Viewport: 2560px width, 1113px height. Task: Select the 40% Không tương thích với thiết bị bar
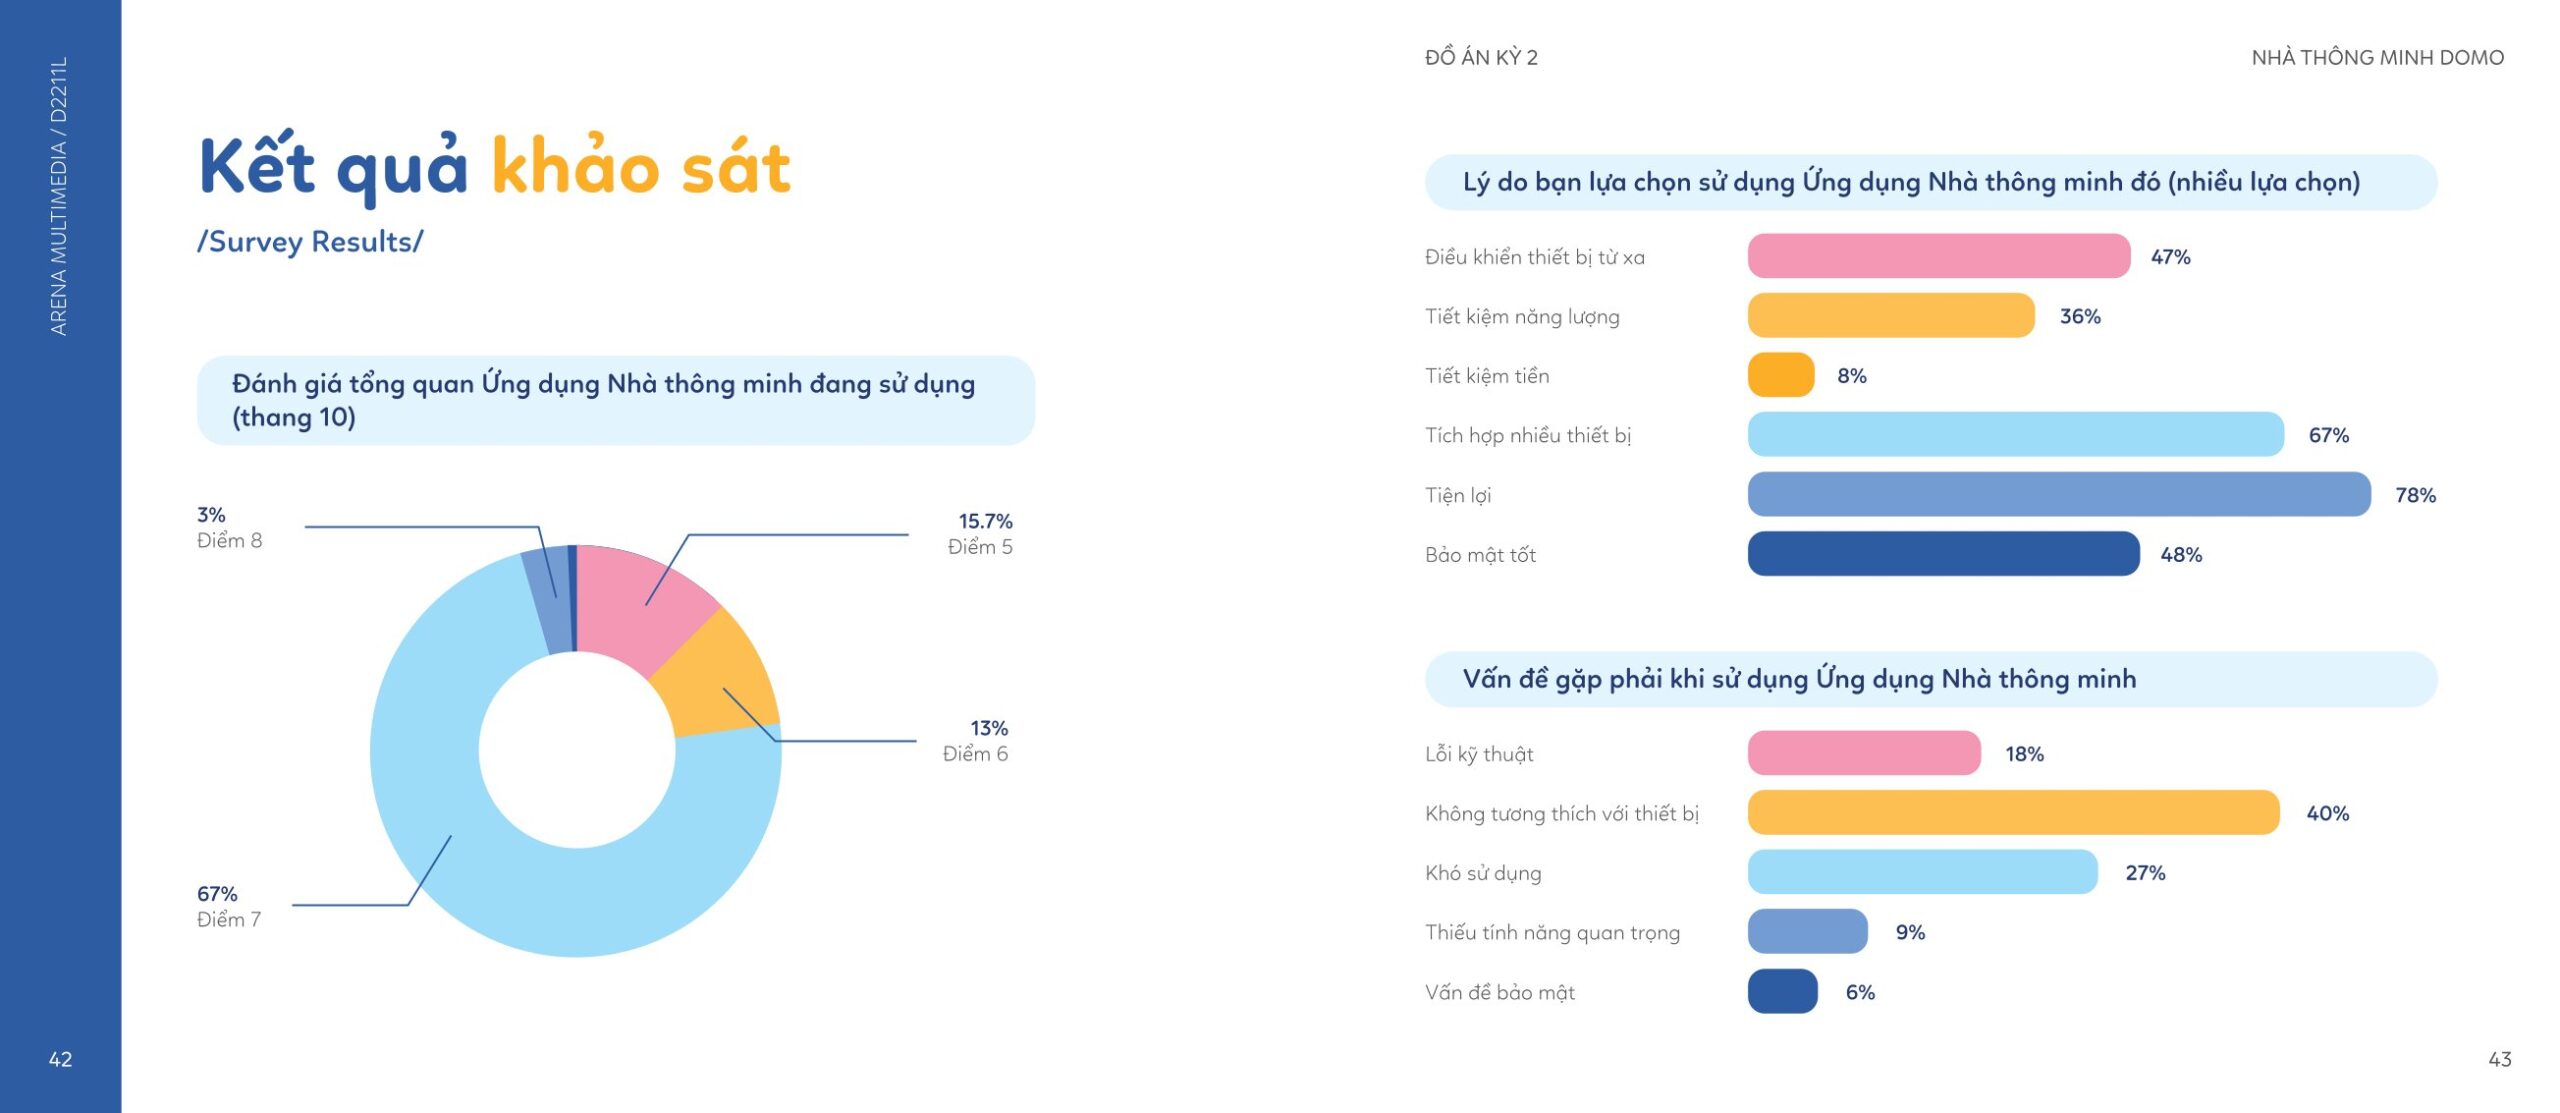click(x=2013, y=812)
